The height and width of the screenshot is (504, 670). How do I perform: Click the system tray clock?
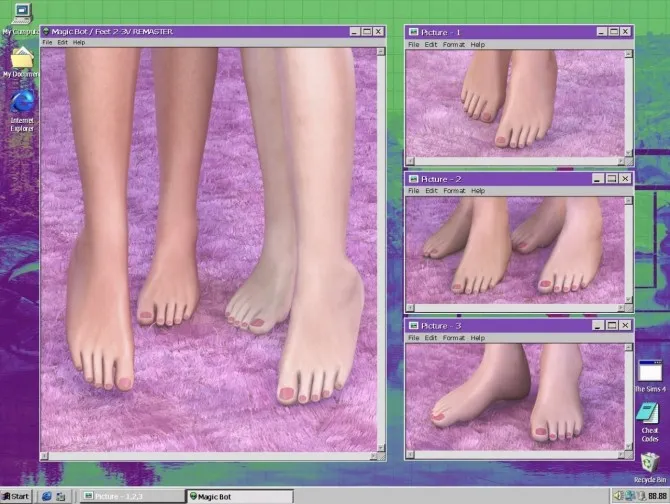pos(658,496)
